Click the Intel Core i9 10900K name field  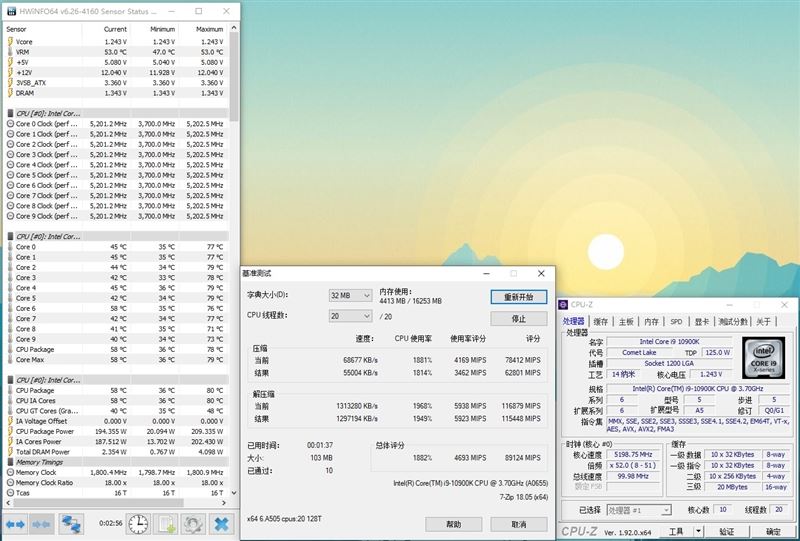(x=669, y=341)
